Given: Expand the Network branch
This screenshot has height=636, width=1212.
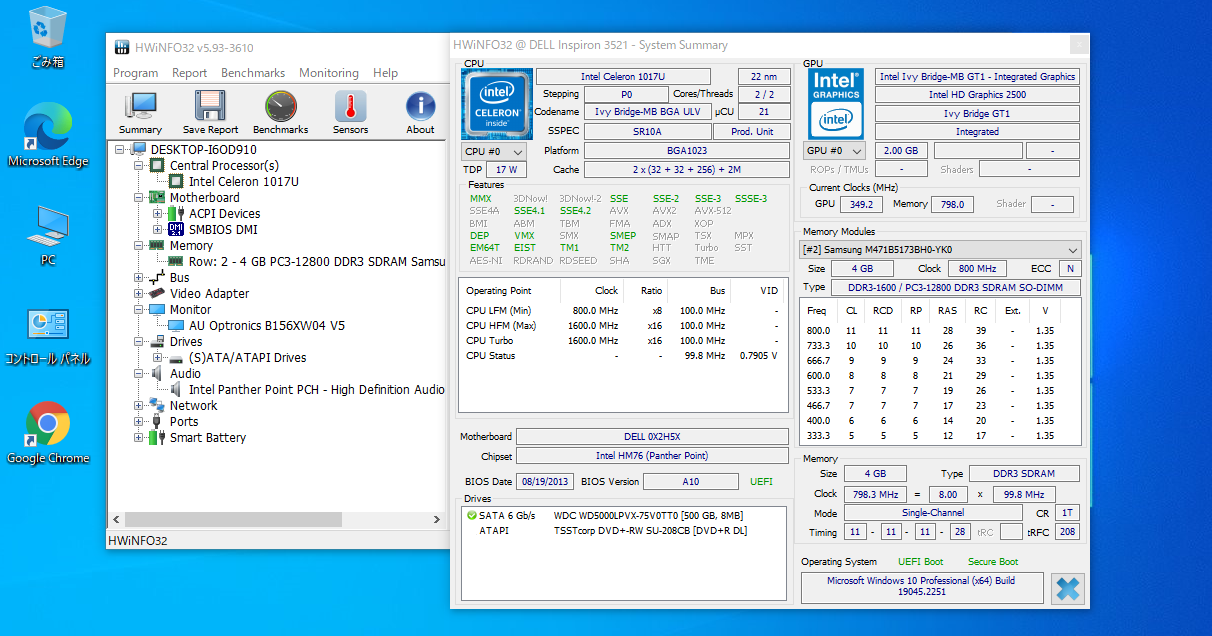Looking at the screenshot, I should coord(139,406).
